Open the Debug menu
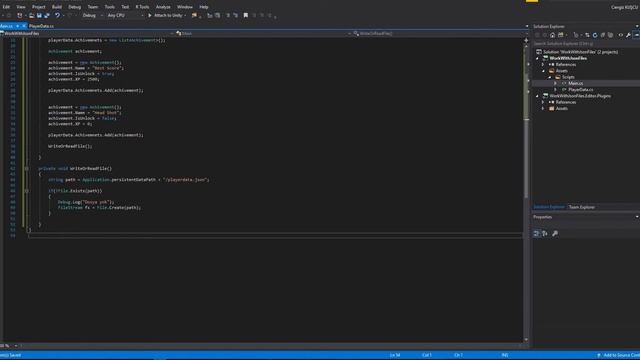 (75, 7)
